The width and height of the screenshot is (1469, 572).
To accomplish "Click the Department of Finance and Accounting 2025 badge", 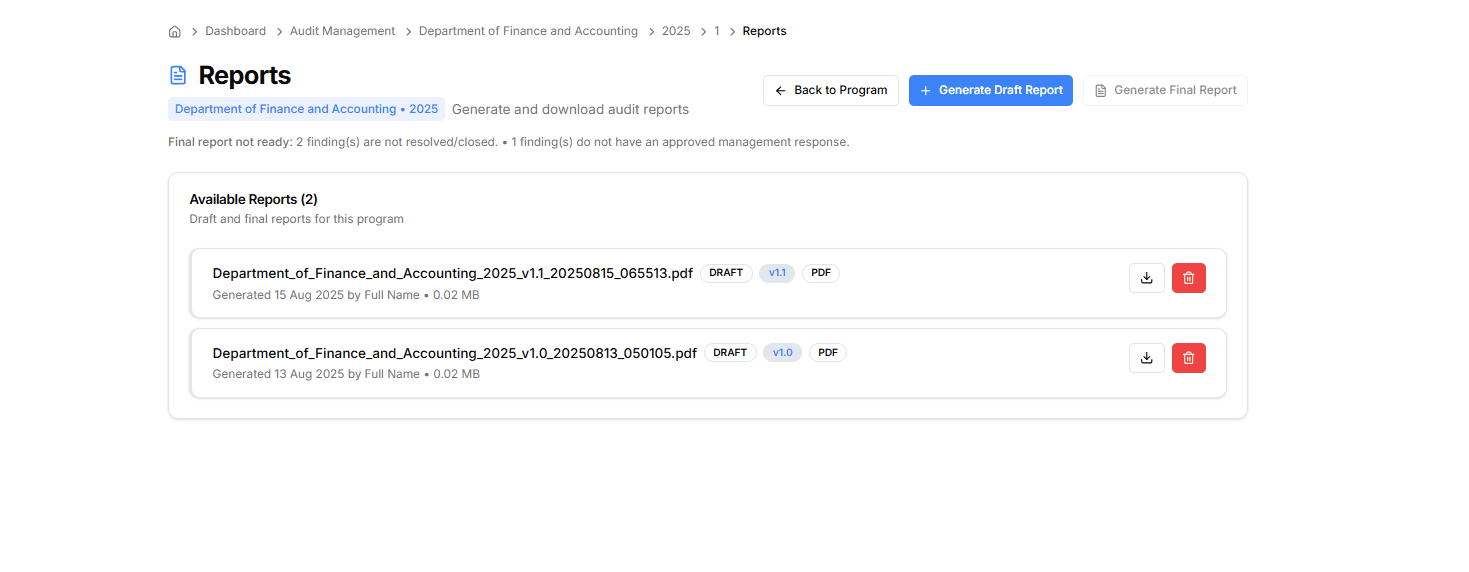I will (x=306, y=109).
